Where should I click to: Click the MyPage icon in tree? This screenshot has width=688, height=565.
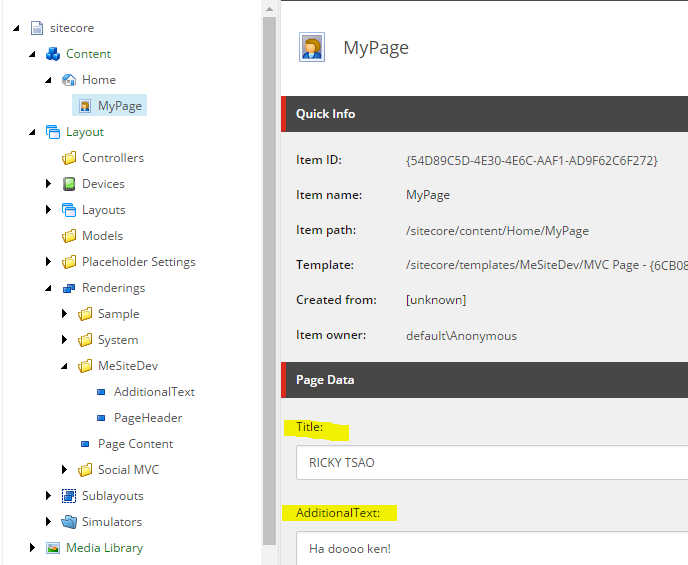85,106
